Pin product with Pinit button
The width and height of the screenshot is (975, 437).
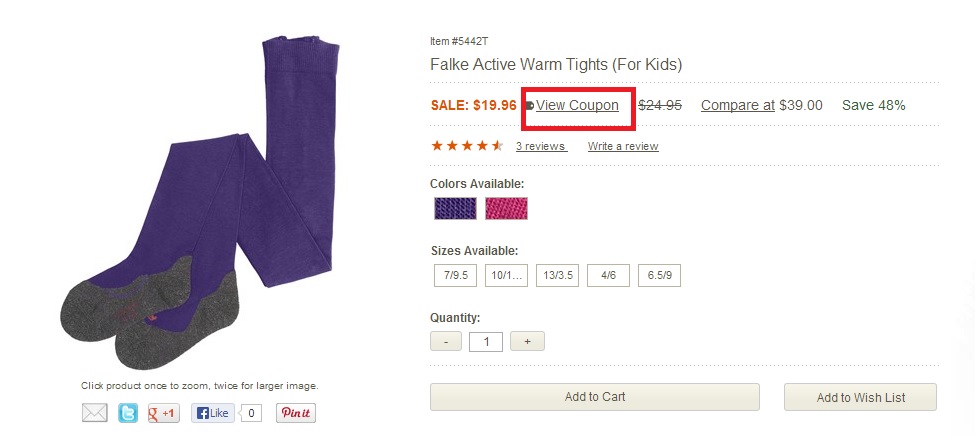296,413
